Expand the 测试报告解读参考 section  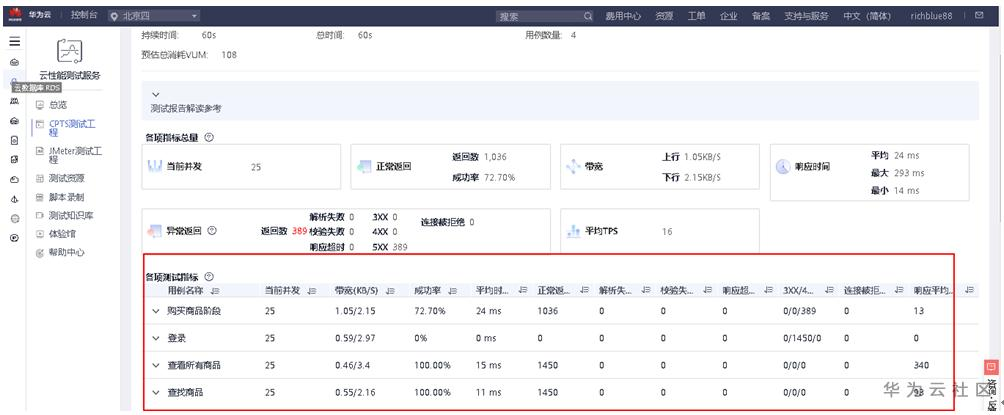[x=156, y=95]
